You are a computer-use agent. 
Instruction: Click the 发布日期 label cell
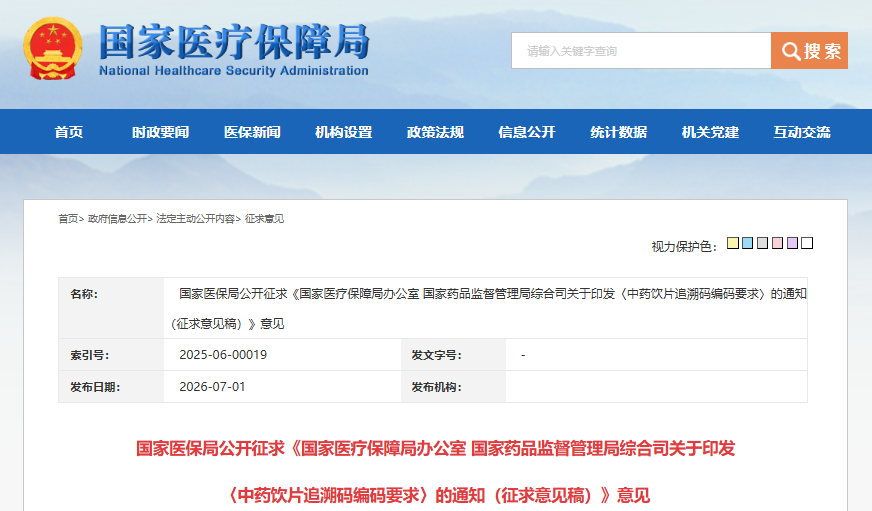pos(111,387)
